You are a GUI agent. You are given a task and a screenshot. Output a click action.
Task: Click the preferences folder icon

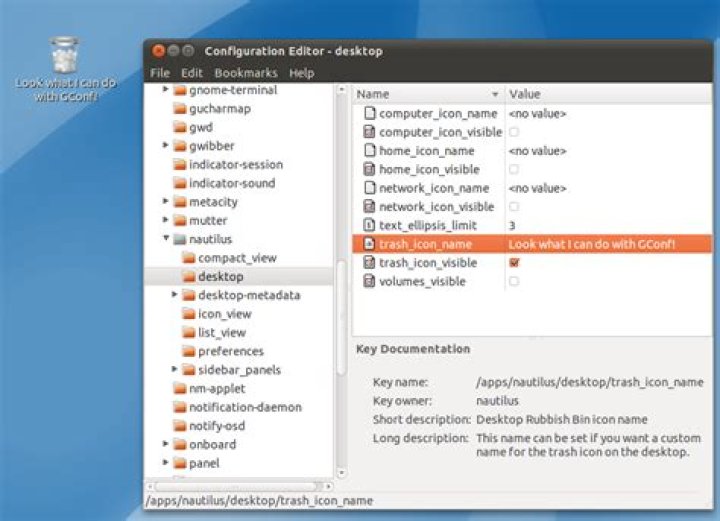tap(189, 351)
